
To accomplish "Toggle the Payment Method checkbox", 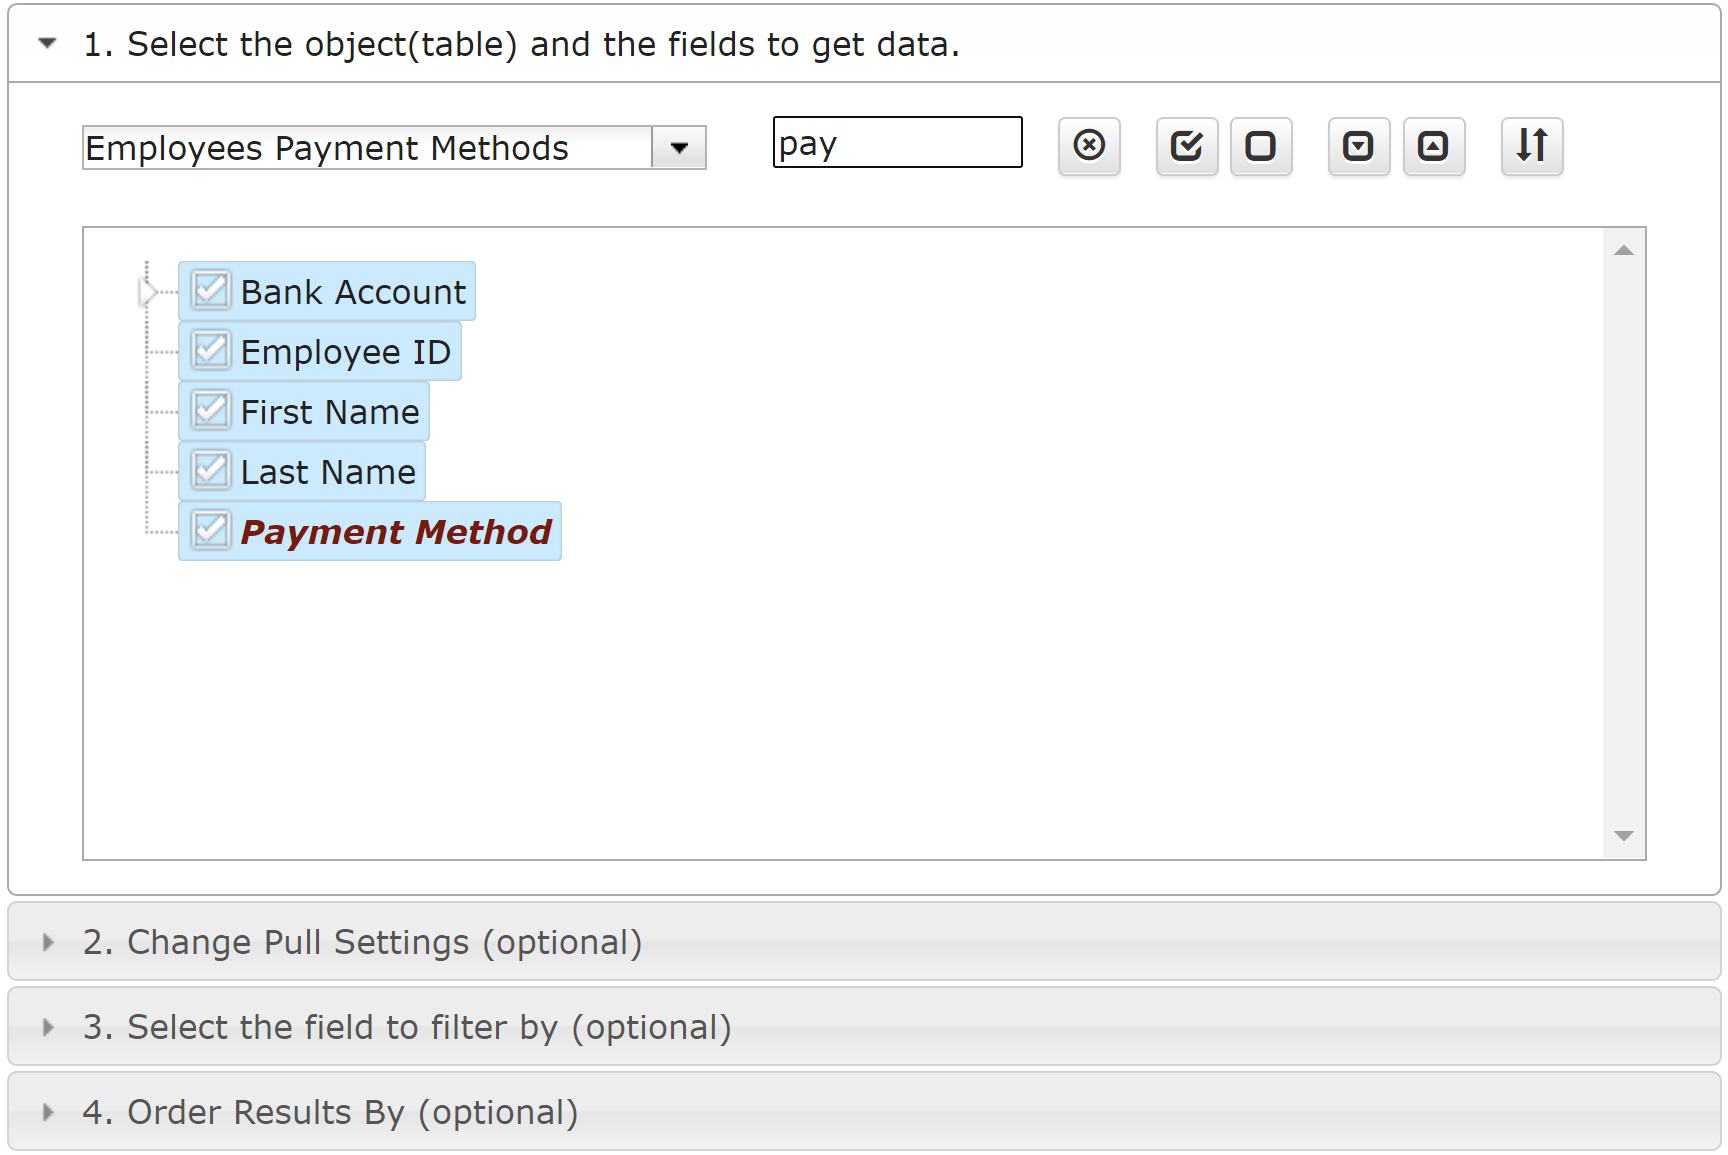I will [211, 531].
